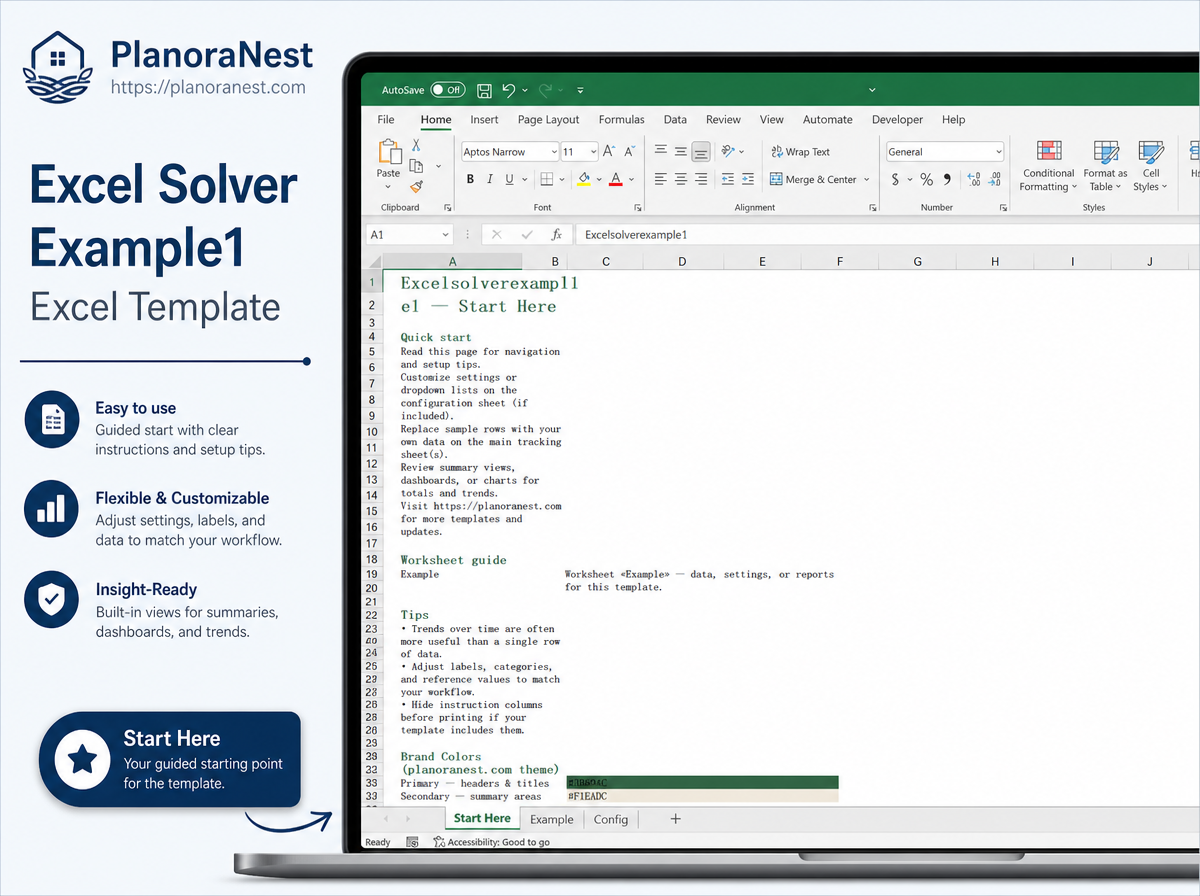This screenshot has width=1200, height=896.
Task: Click the Increase Font Size icon
Action: point(610,152)
